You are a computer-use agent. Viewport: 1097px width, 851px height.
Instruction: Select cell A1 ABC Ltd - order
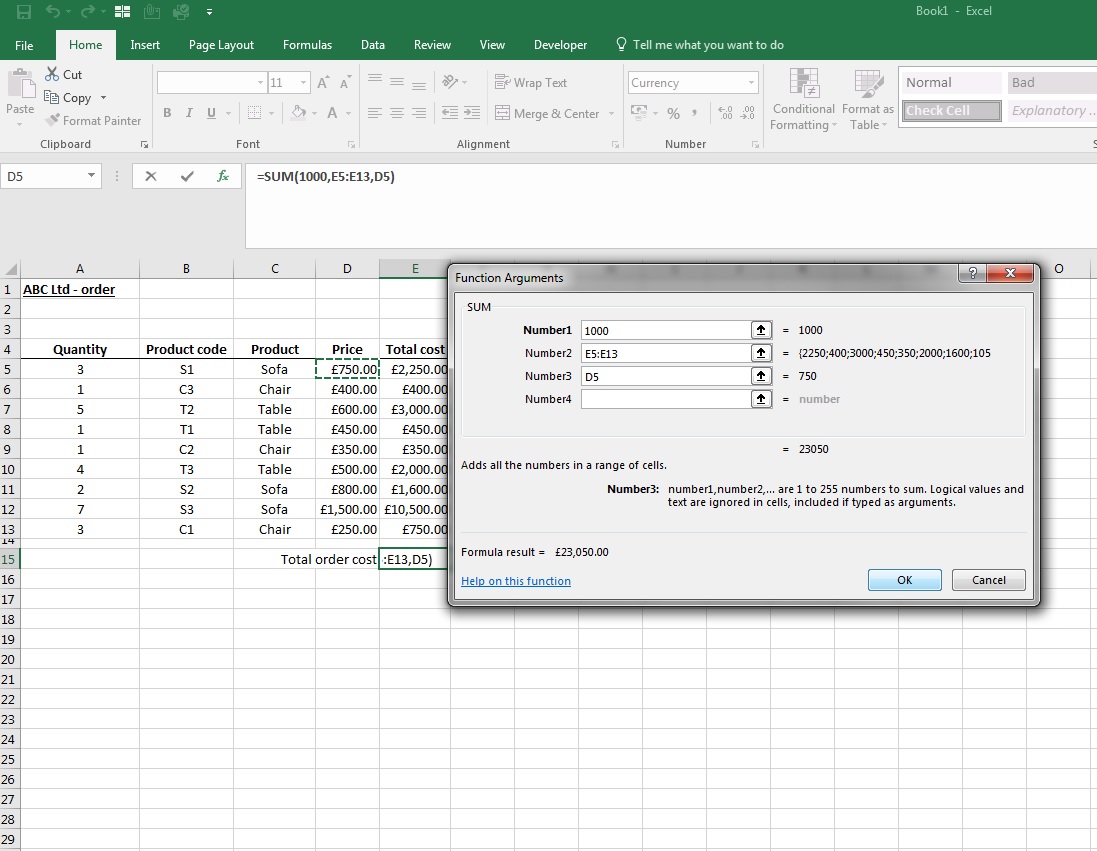pyautogui.click(x=80, y=290)
